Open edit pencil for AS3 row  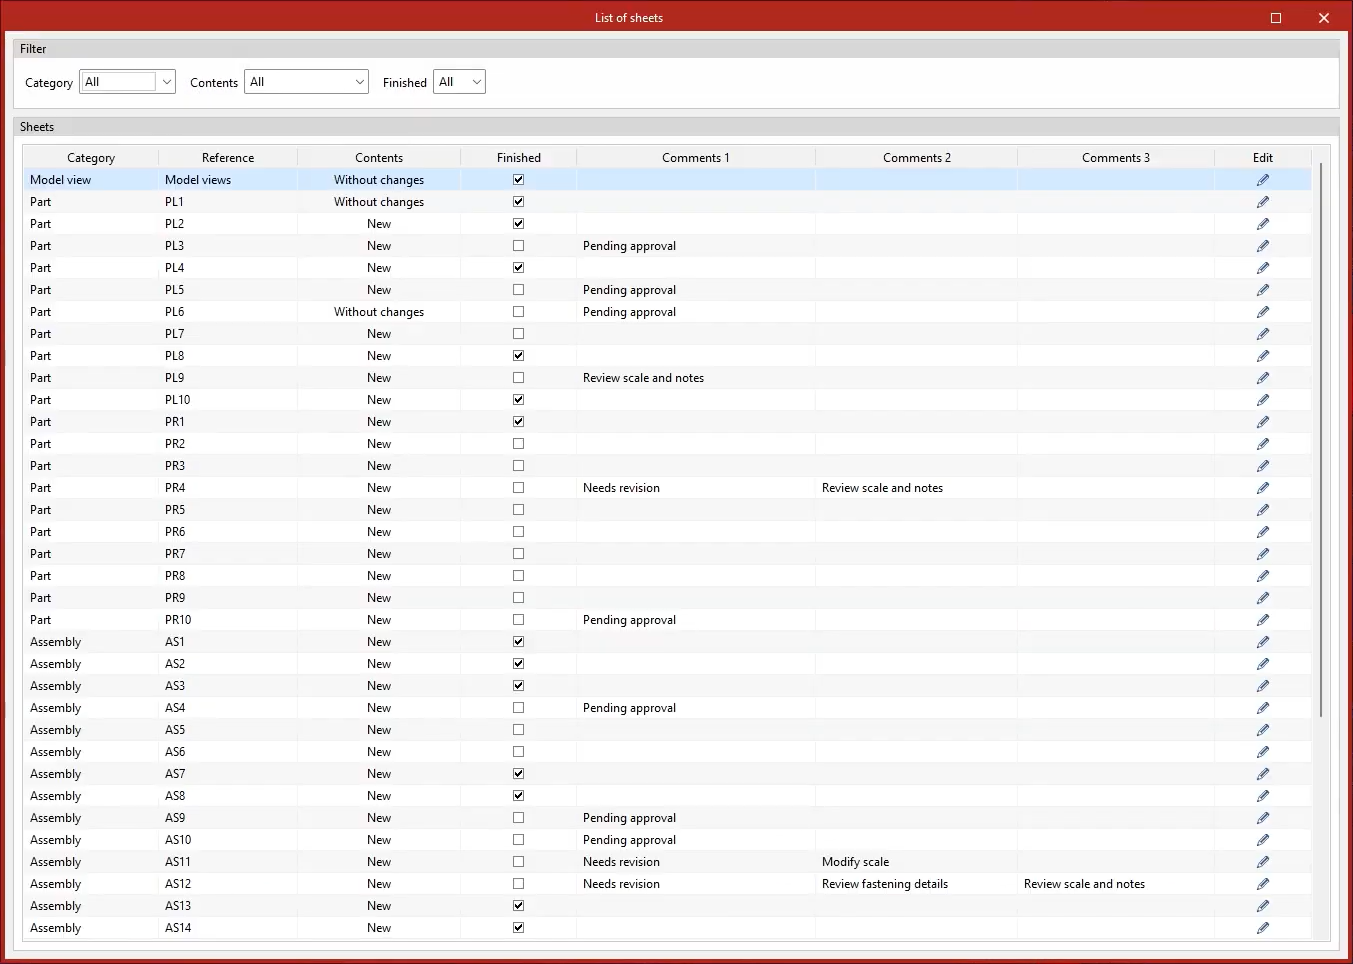[x=1263, y=686]
